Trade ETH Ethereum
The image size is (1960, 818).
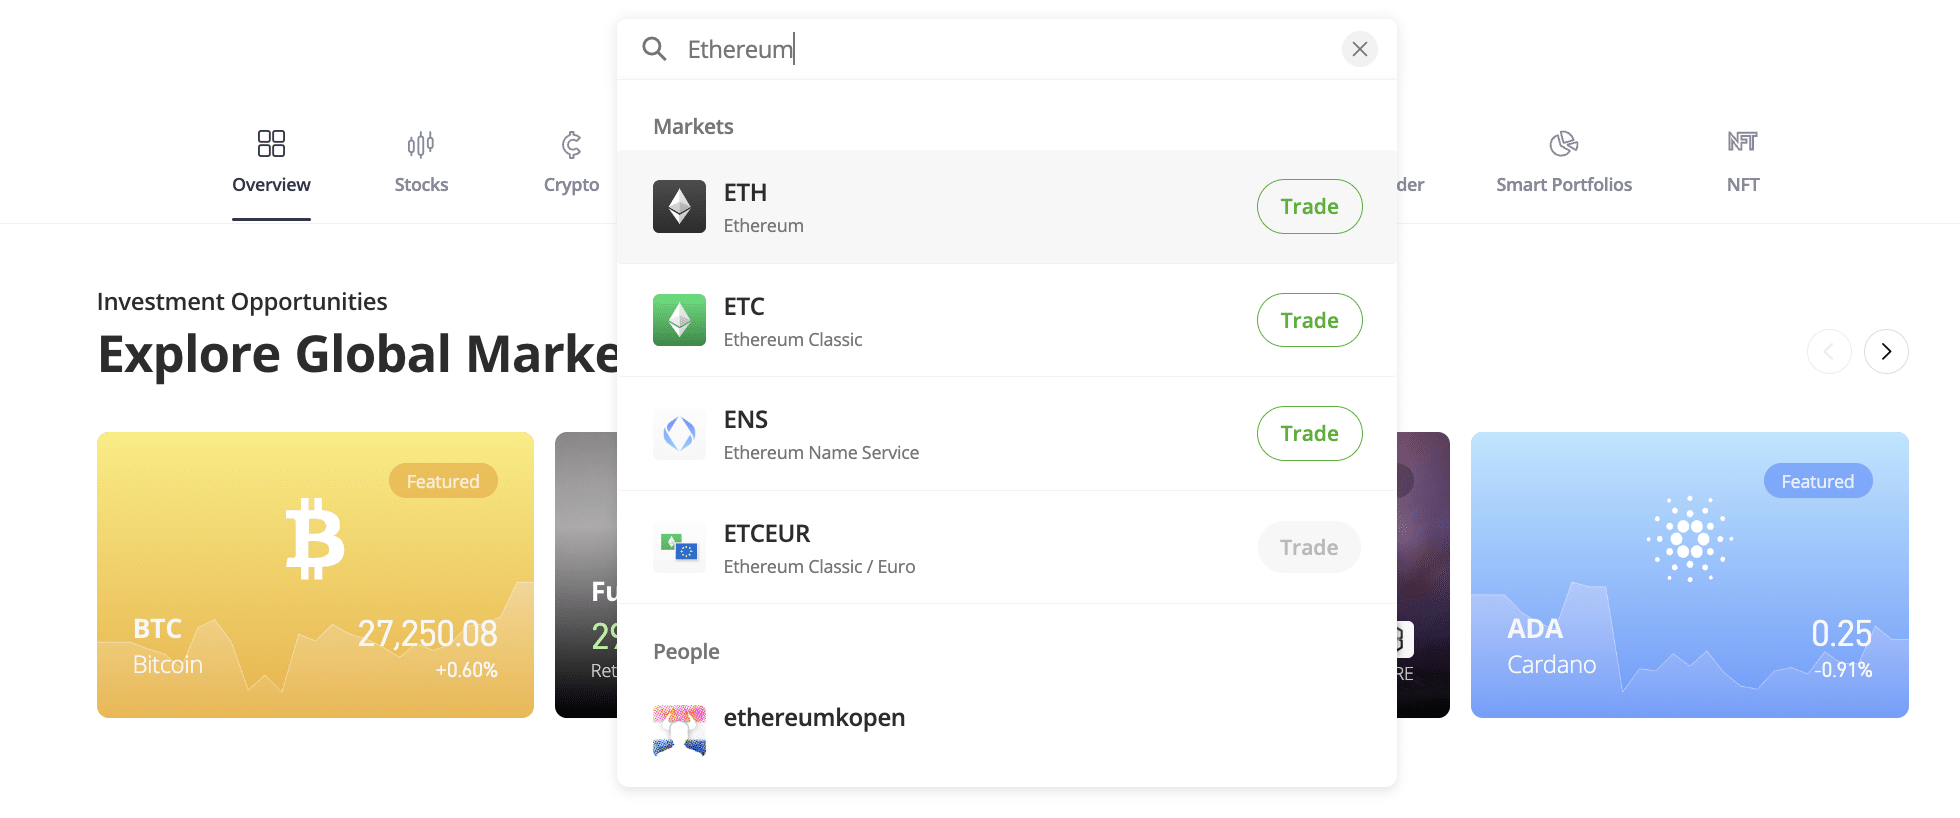(1309, 207)
